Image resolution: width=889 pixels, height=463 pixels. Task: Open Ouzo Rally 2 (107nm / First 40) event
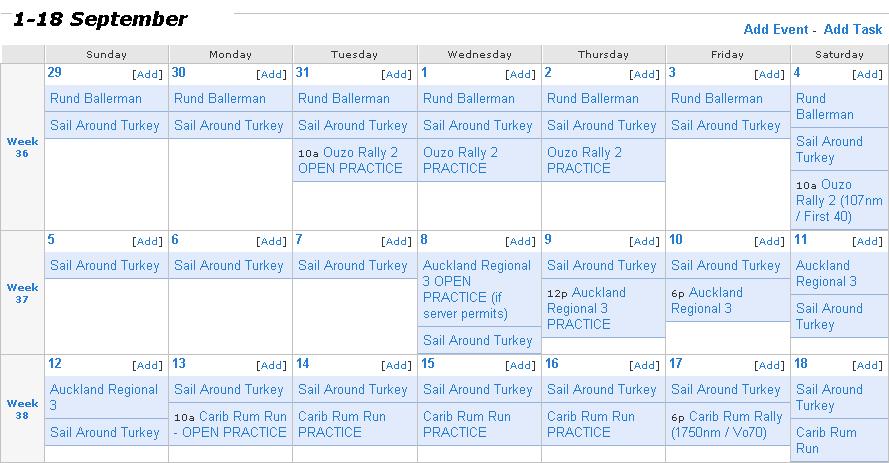[x=839, y=200]
